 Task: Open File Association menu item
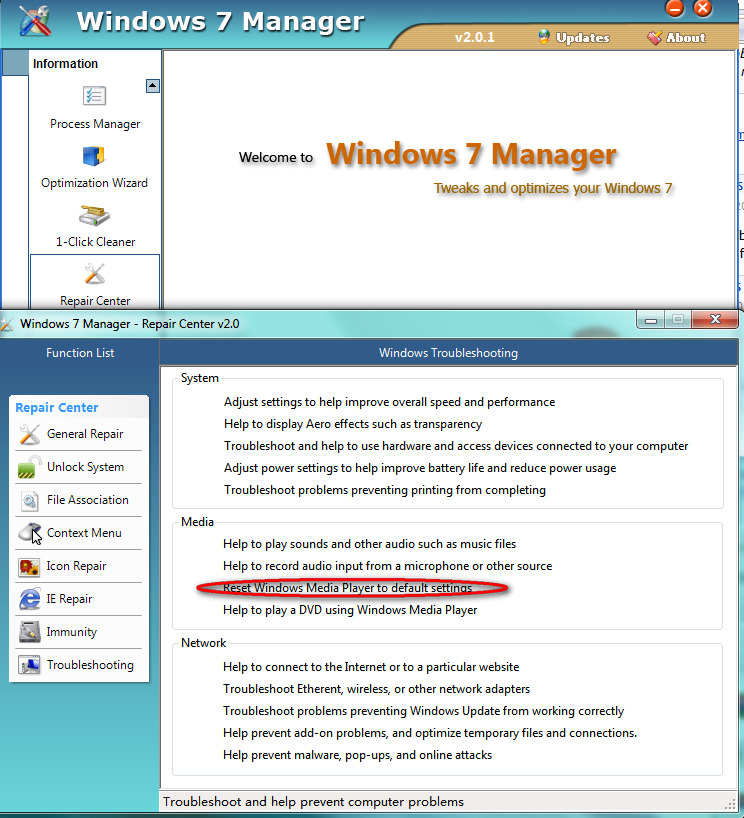coord(88,500)
